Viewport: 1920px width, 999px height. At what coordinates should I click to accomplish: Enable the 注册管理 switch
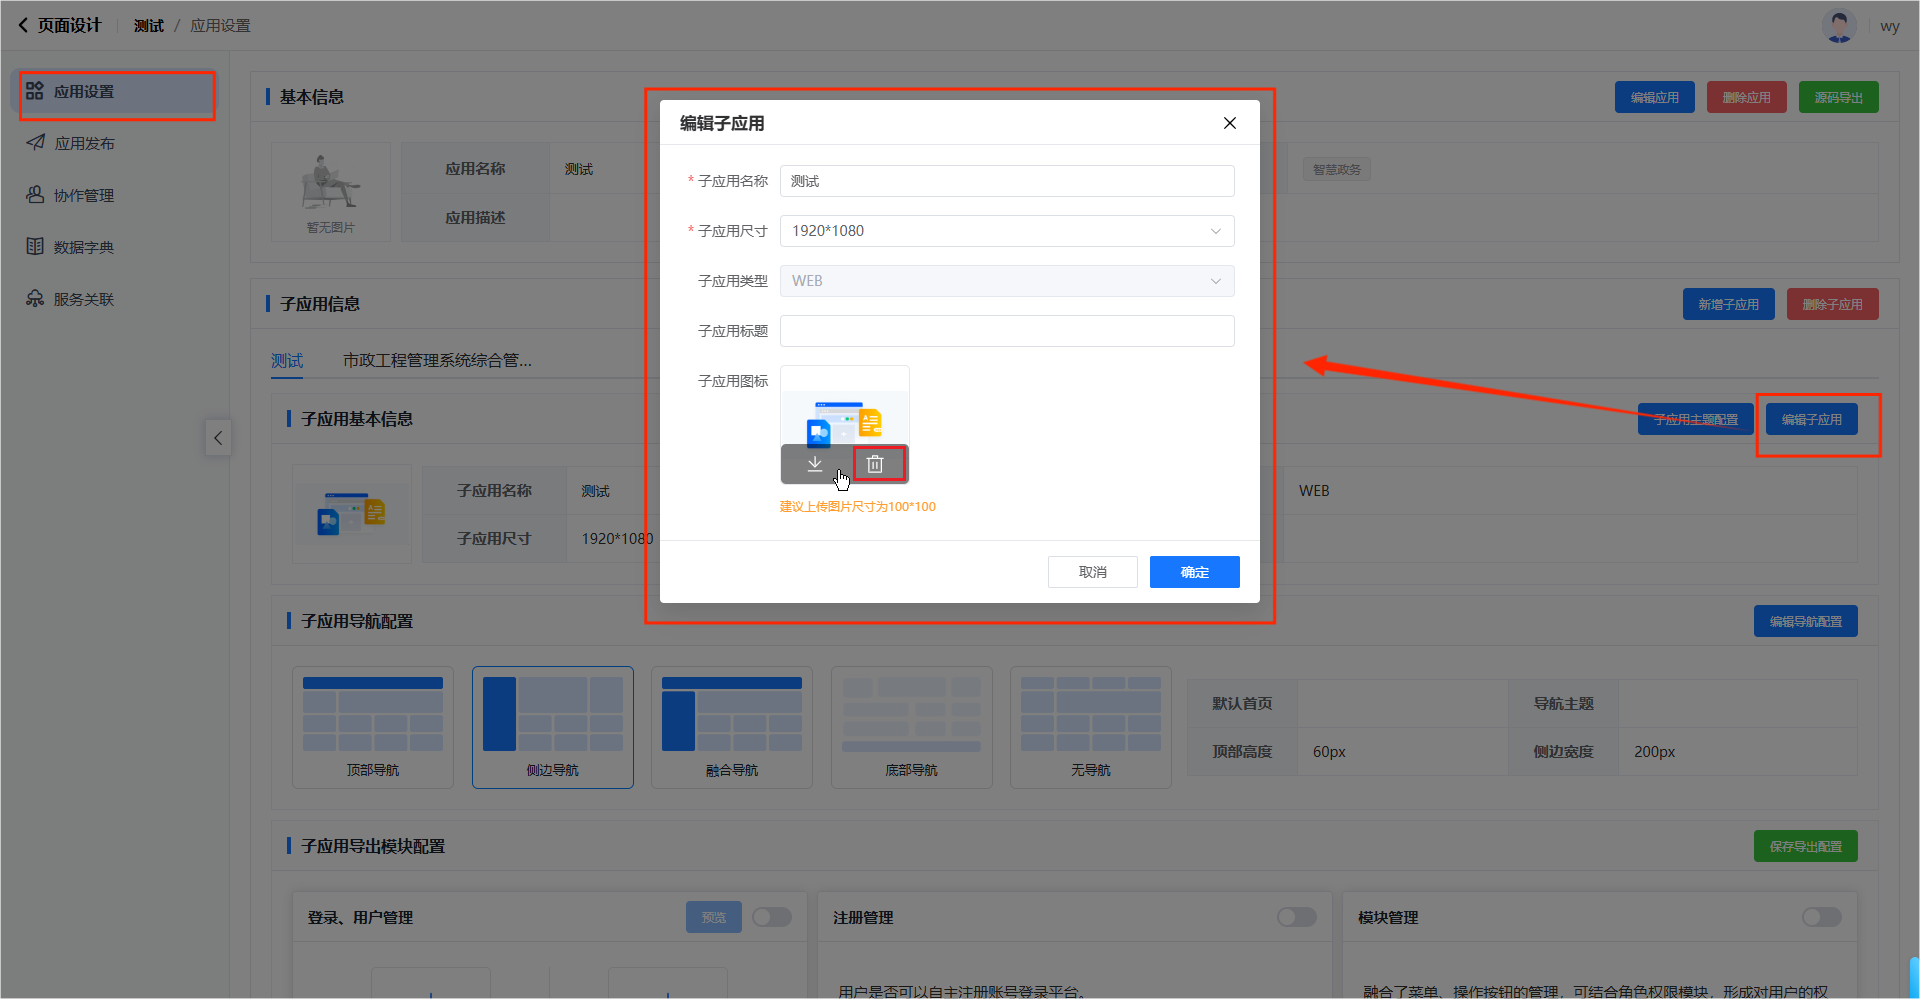[1296, 917]
